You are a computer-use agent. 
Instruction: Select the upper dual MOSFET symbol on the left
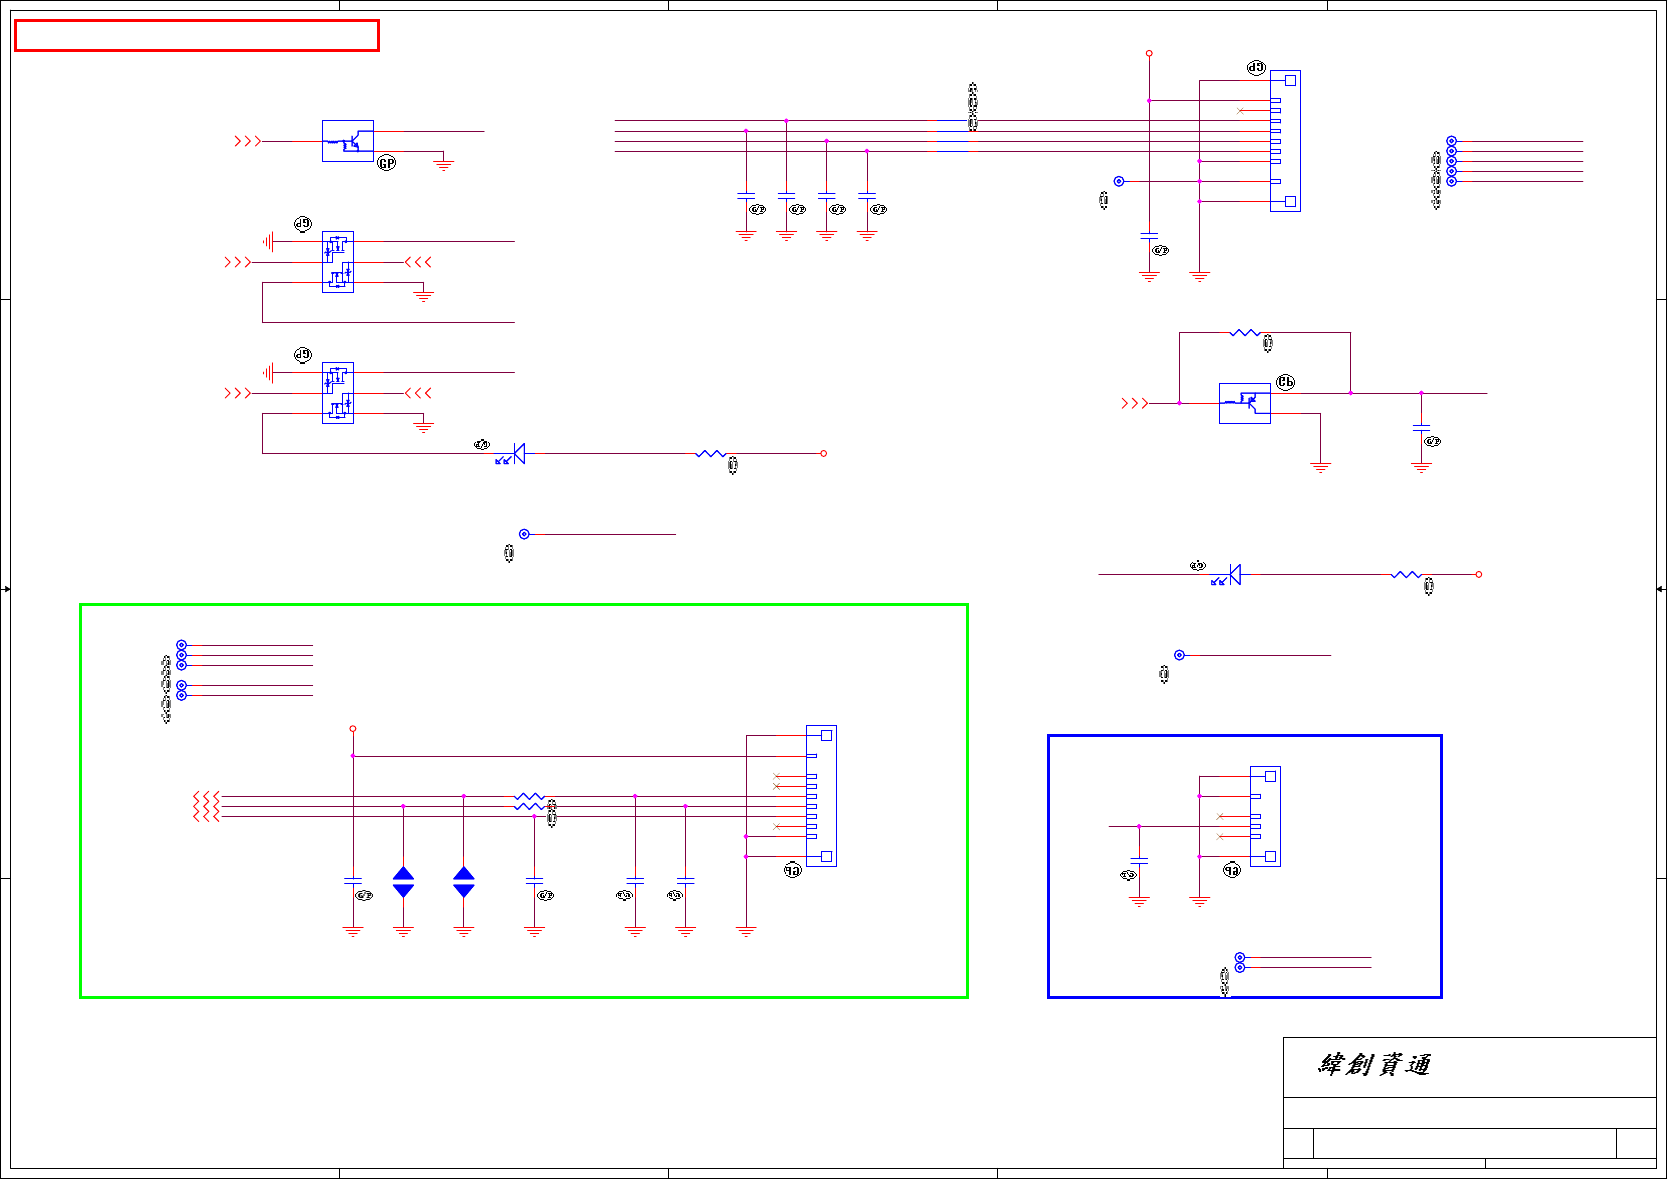tap(338, 262)
